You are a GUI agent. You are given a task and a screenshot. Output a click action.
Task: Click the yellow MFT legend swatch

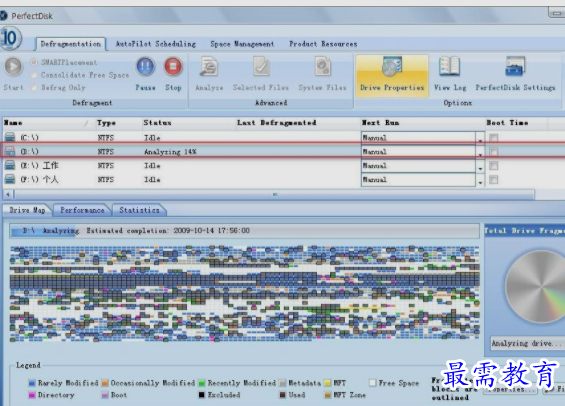click(x=328, y=383)
